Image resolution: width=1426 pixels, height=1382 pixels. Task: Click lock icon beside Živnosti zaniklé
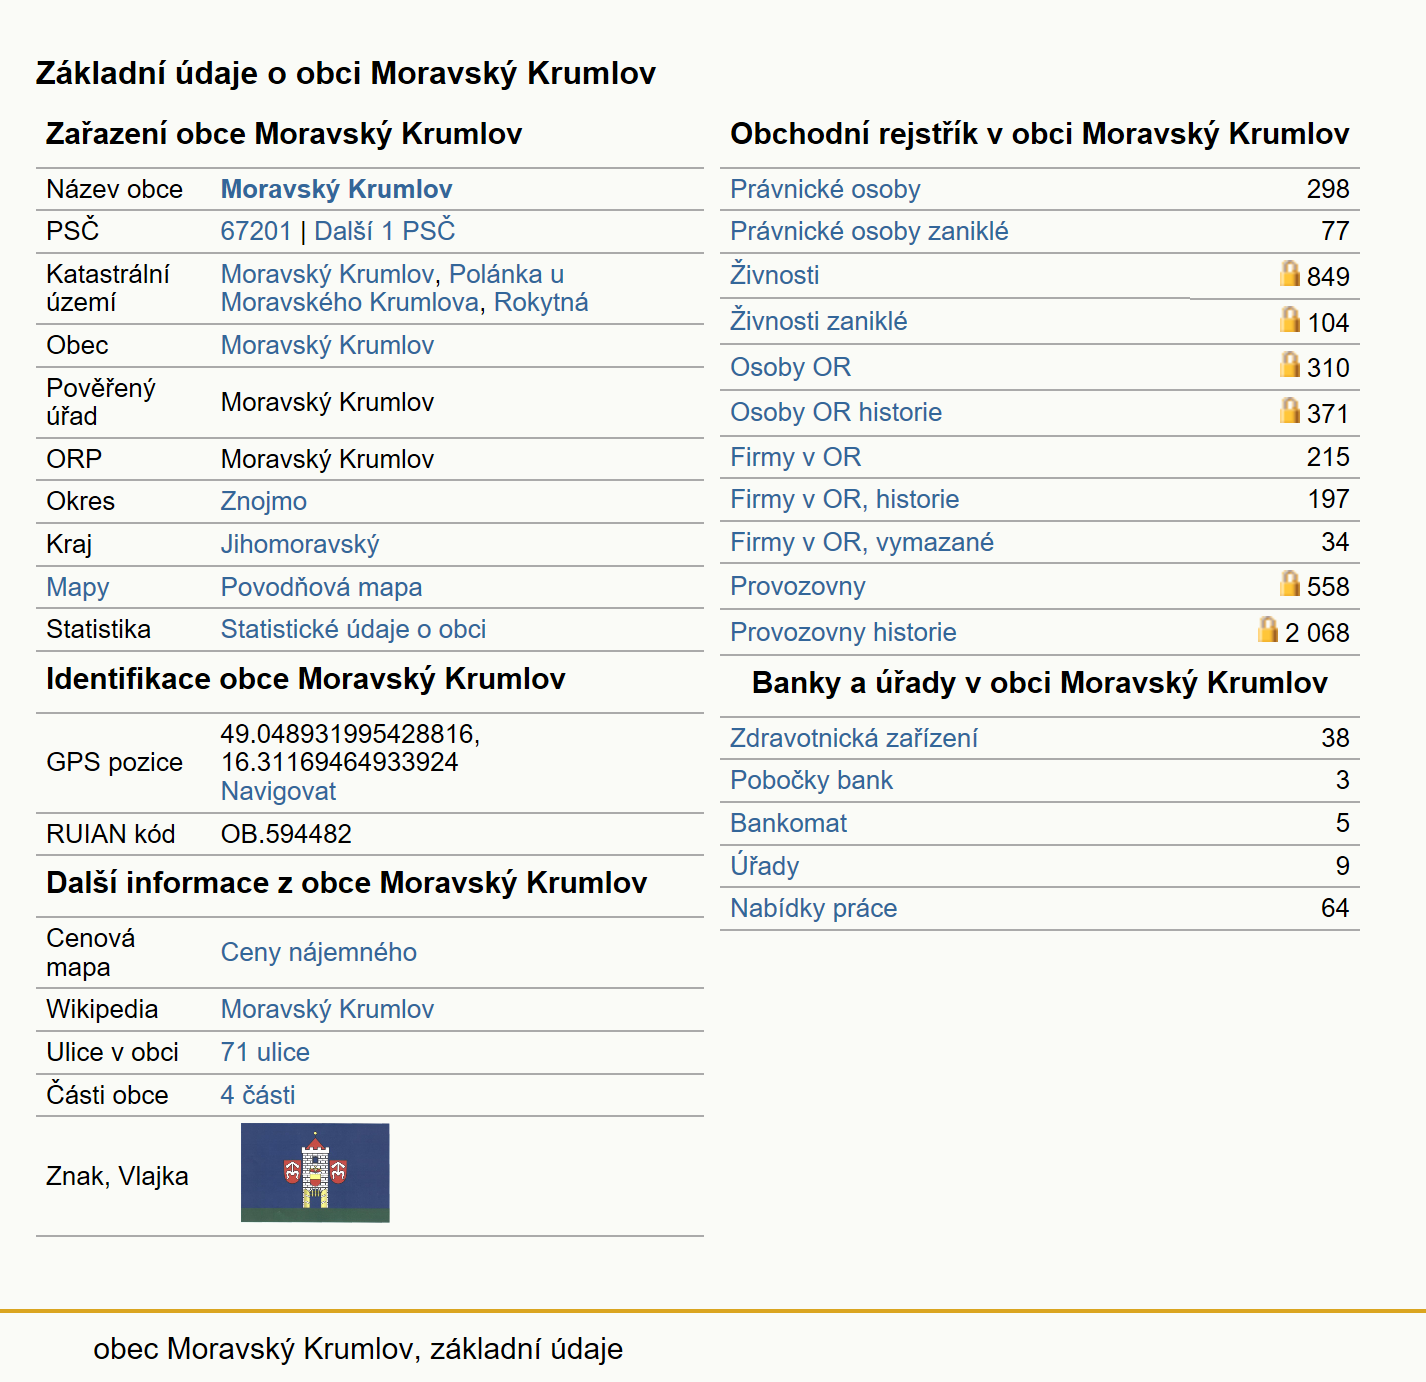click(x=1290, y=320)
